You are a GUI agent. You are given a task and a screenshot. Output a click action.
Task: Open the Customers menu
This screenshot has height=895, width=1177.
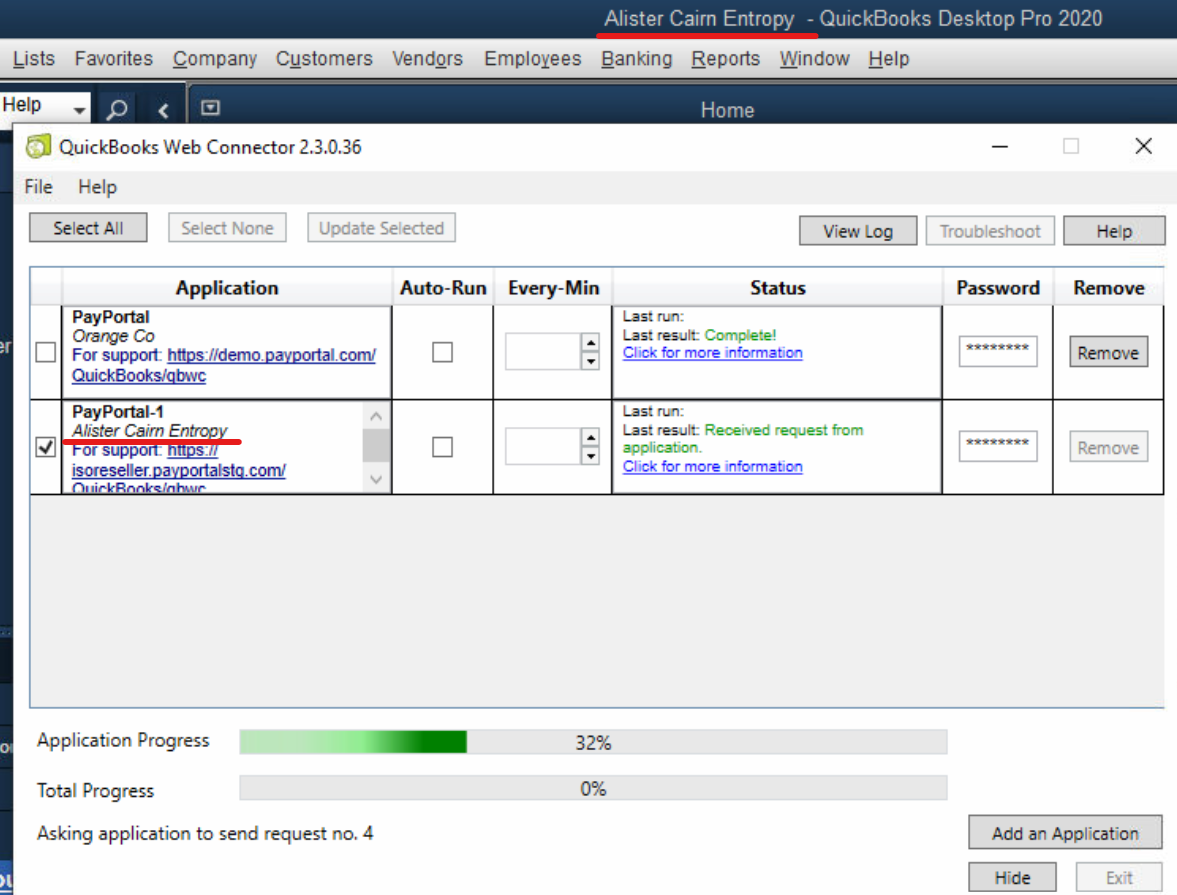pos(324,59)
